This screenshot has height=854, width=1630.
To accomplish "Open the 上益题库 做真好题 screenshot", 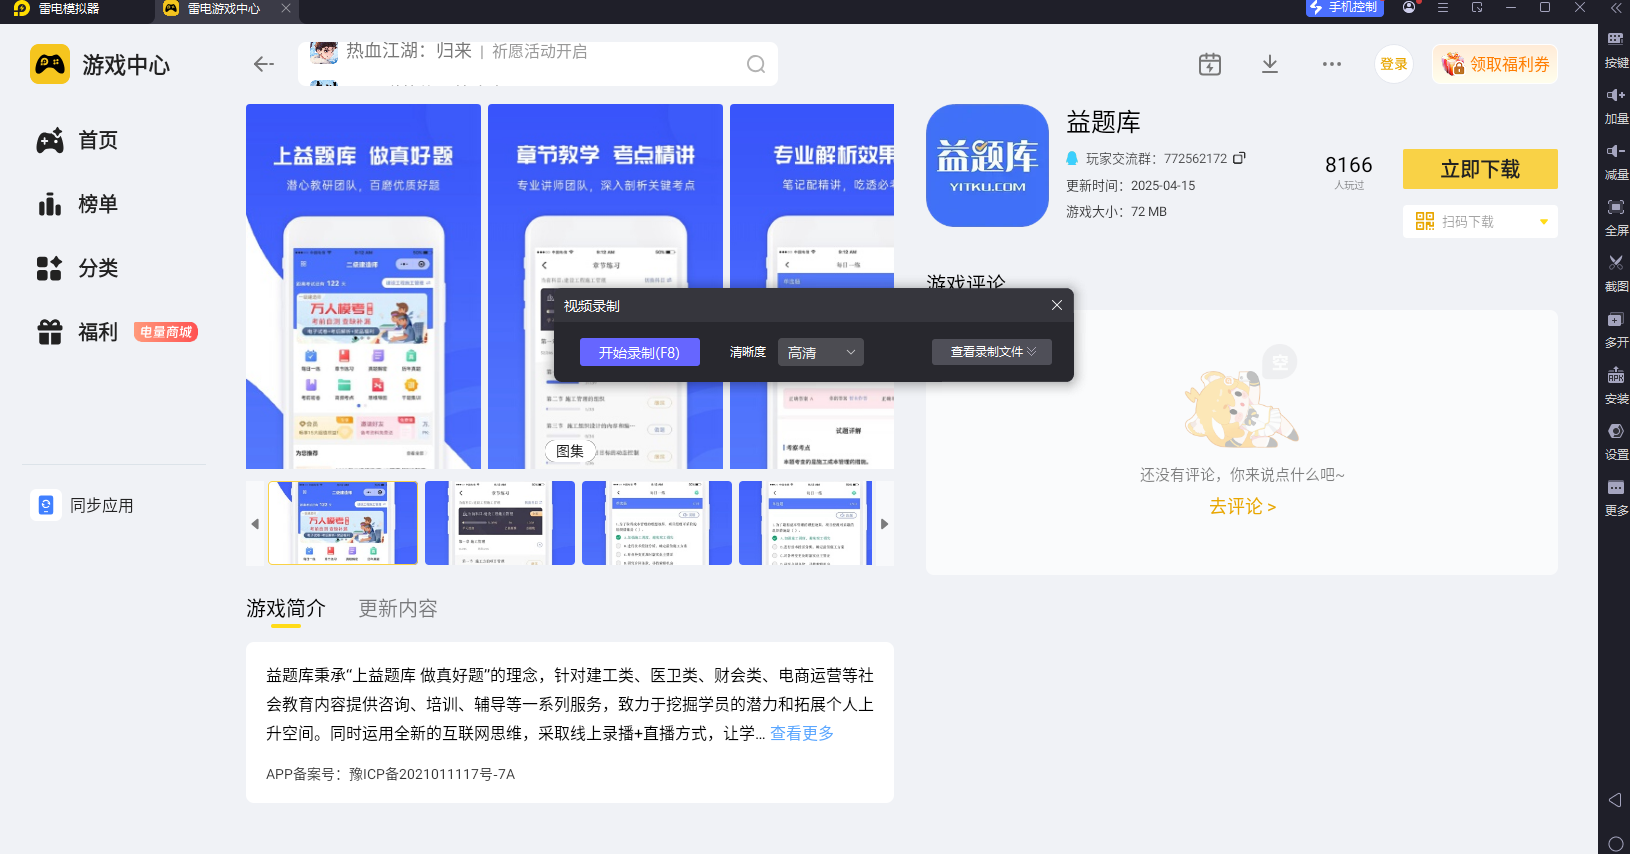I will 363,286.
